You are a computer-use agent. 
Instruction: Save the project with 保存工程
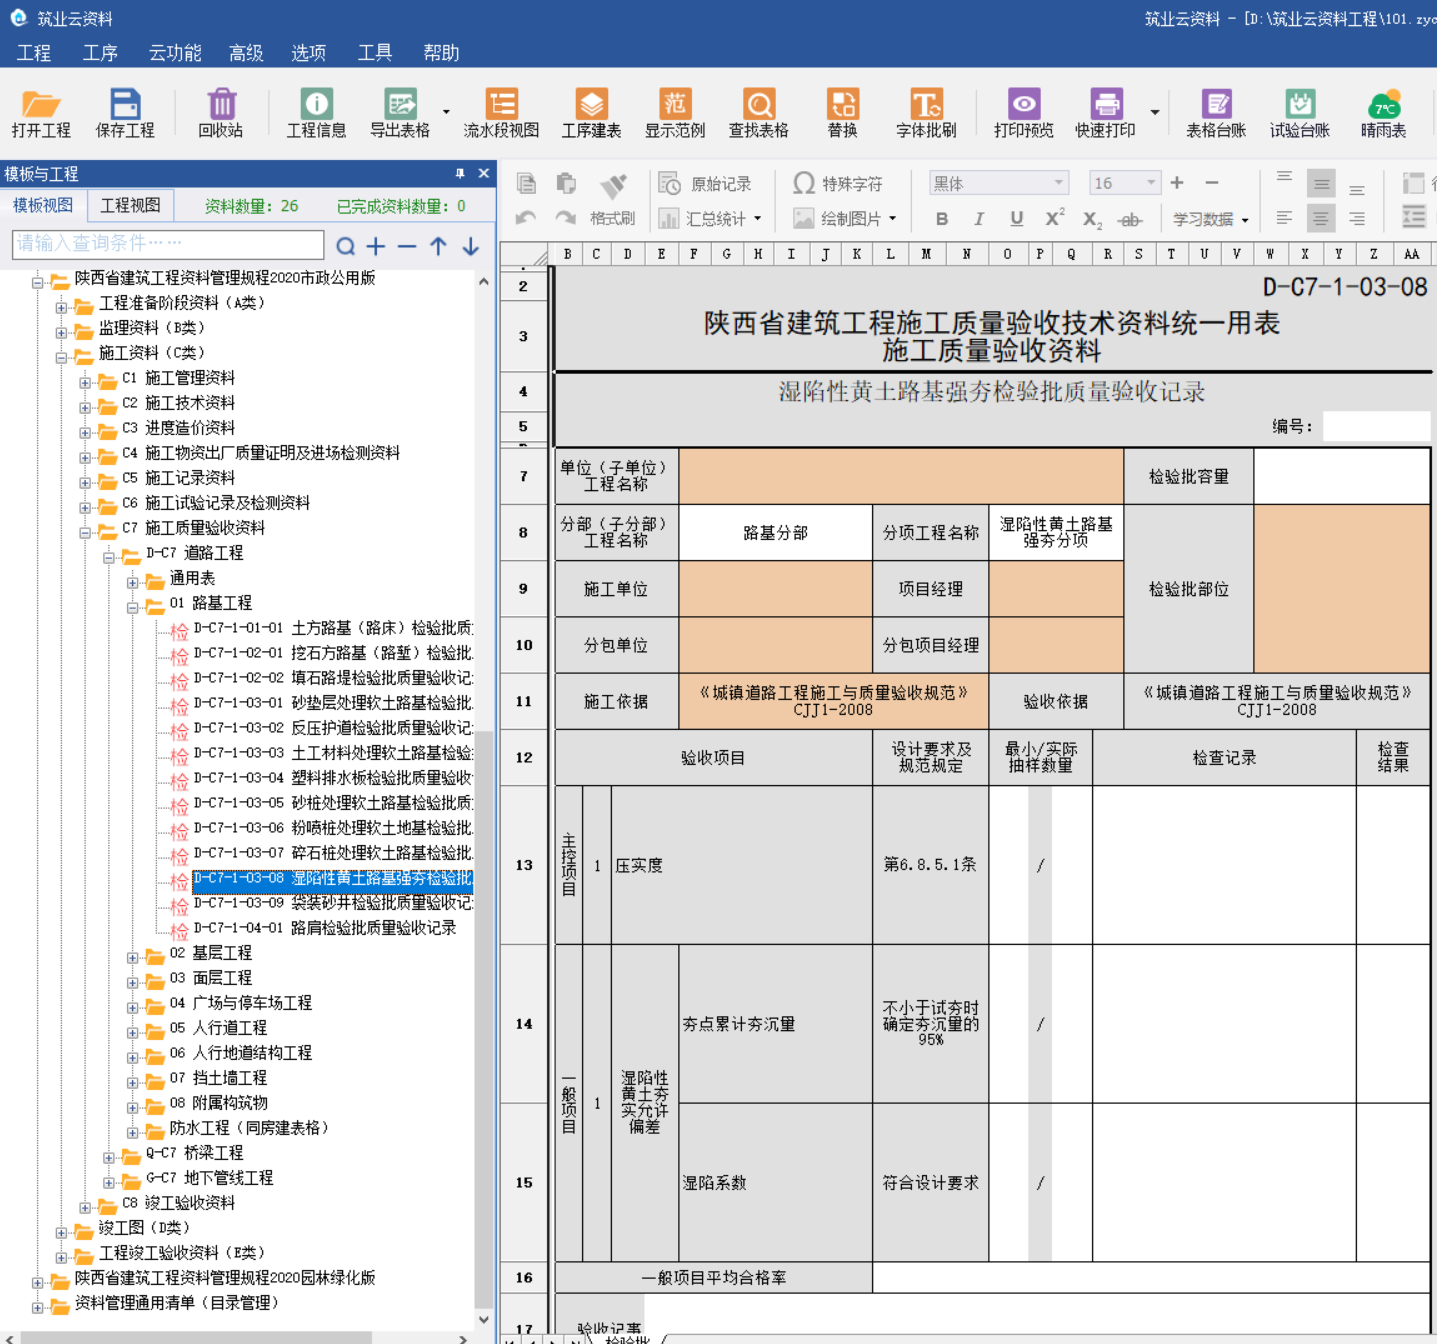tap(125, 113)
